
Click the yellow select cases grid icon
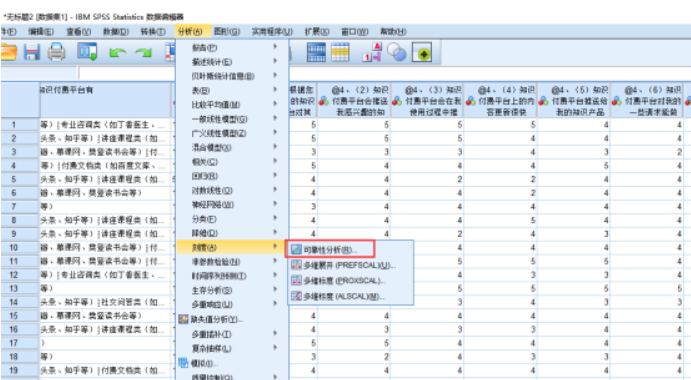(340, 52)
